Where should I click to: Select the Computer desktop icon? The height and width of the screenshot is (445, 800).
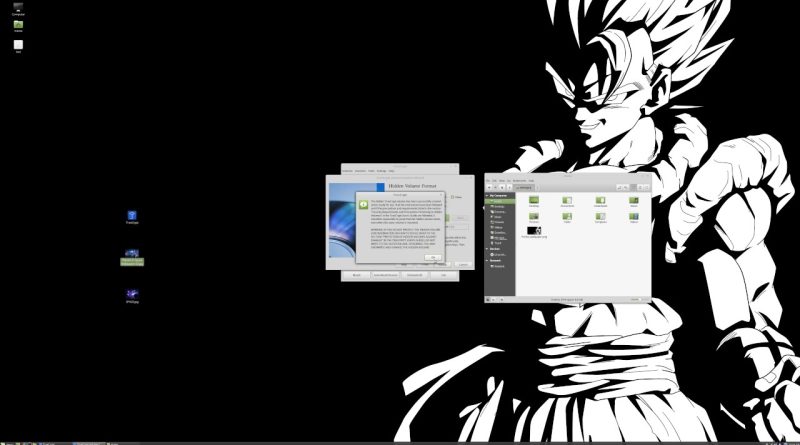click(x=18, y=8)
